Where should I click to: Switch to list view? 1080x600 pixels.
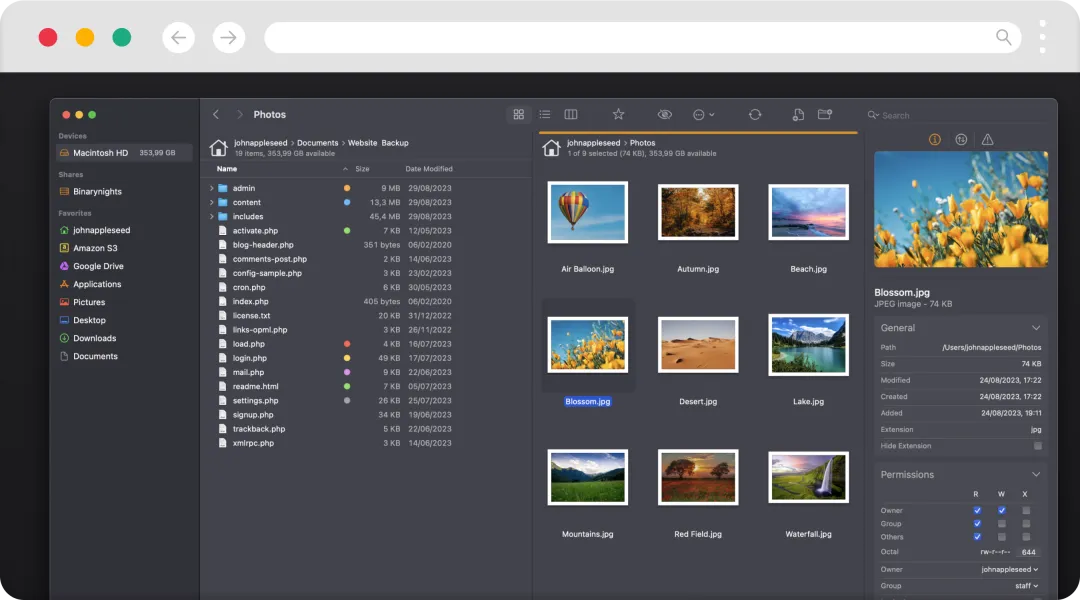[545, 114]
